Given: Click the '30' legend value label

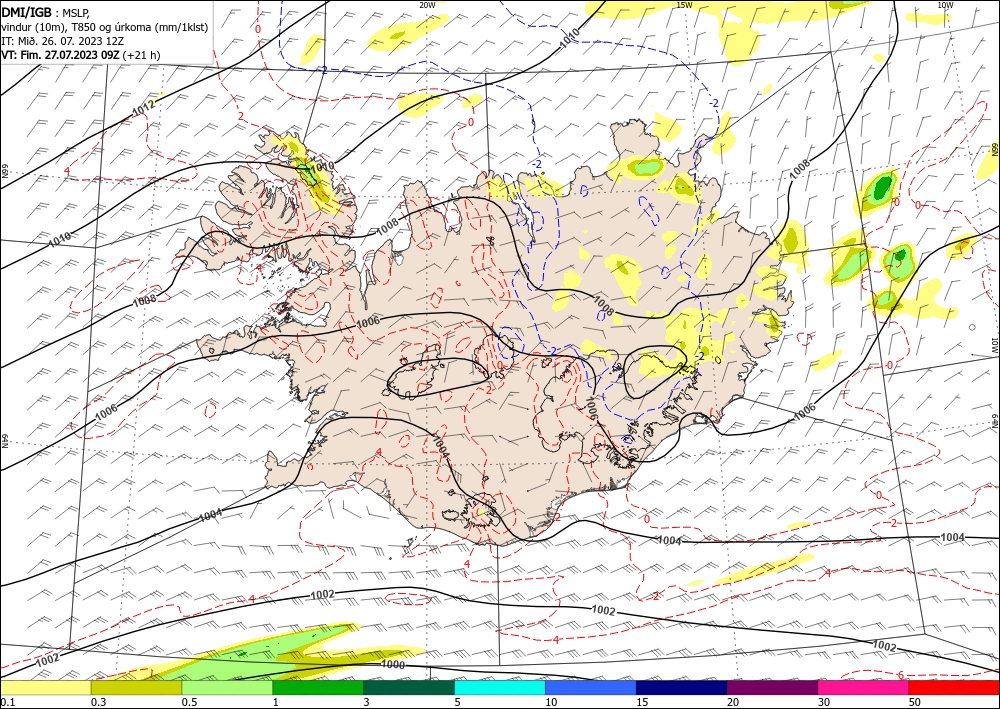Looking at the screenshot, I should pos(824,702).
